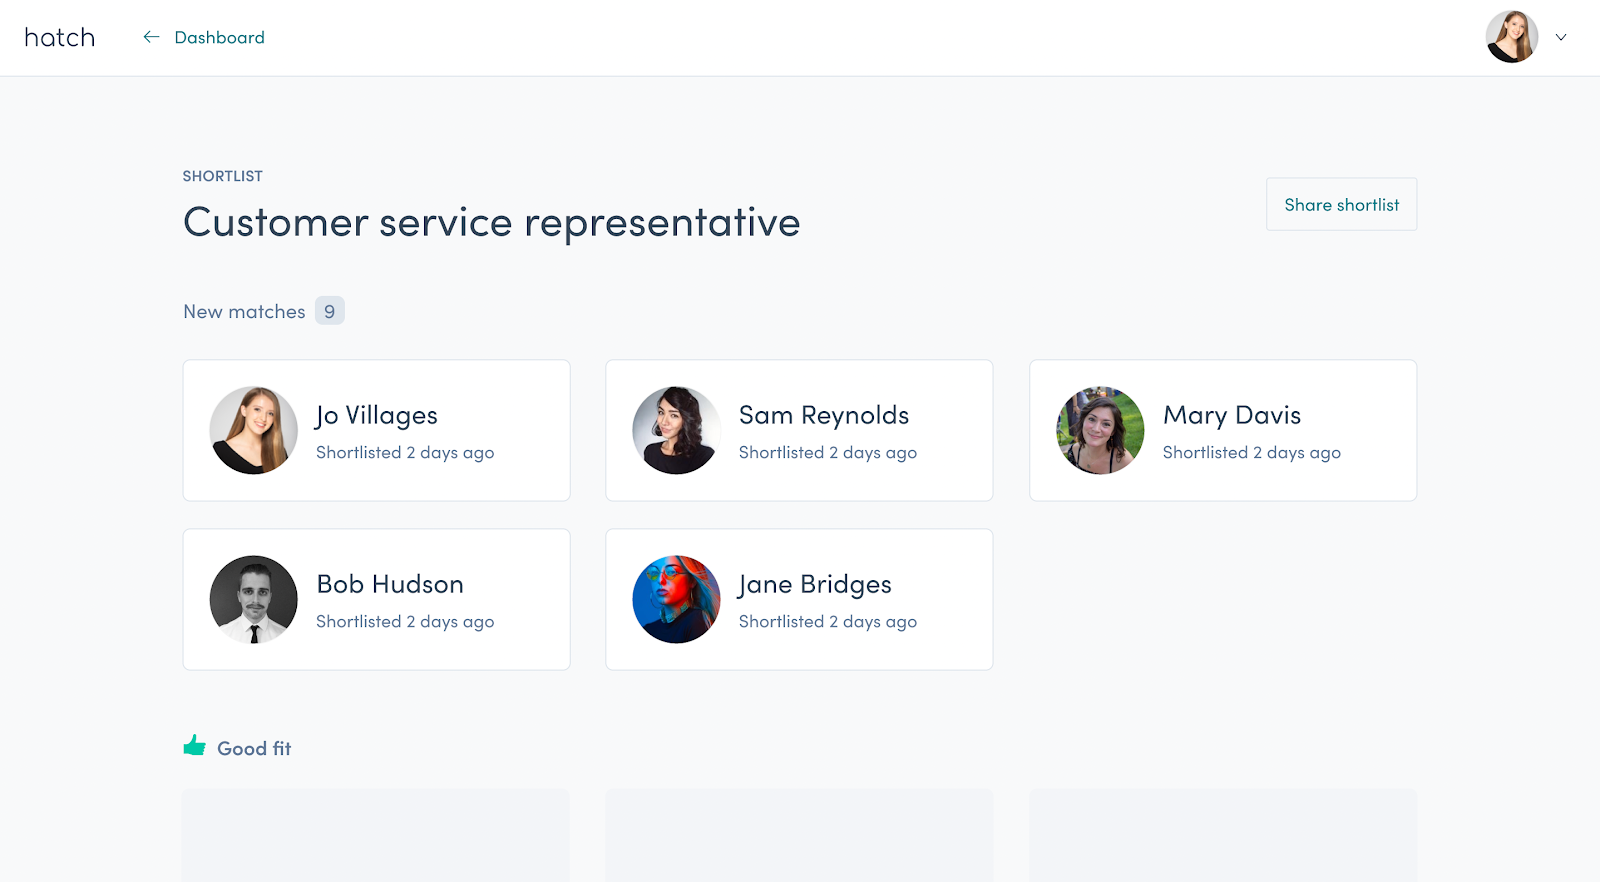1600x882 pixels.
Task: Select the Bob Hudson candidate name
Action: tap(390, 584)
